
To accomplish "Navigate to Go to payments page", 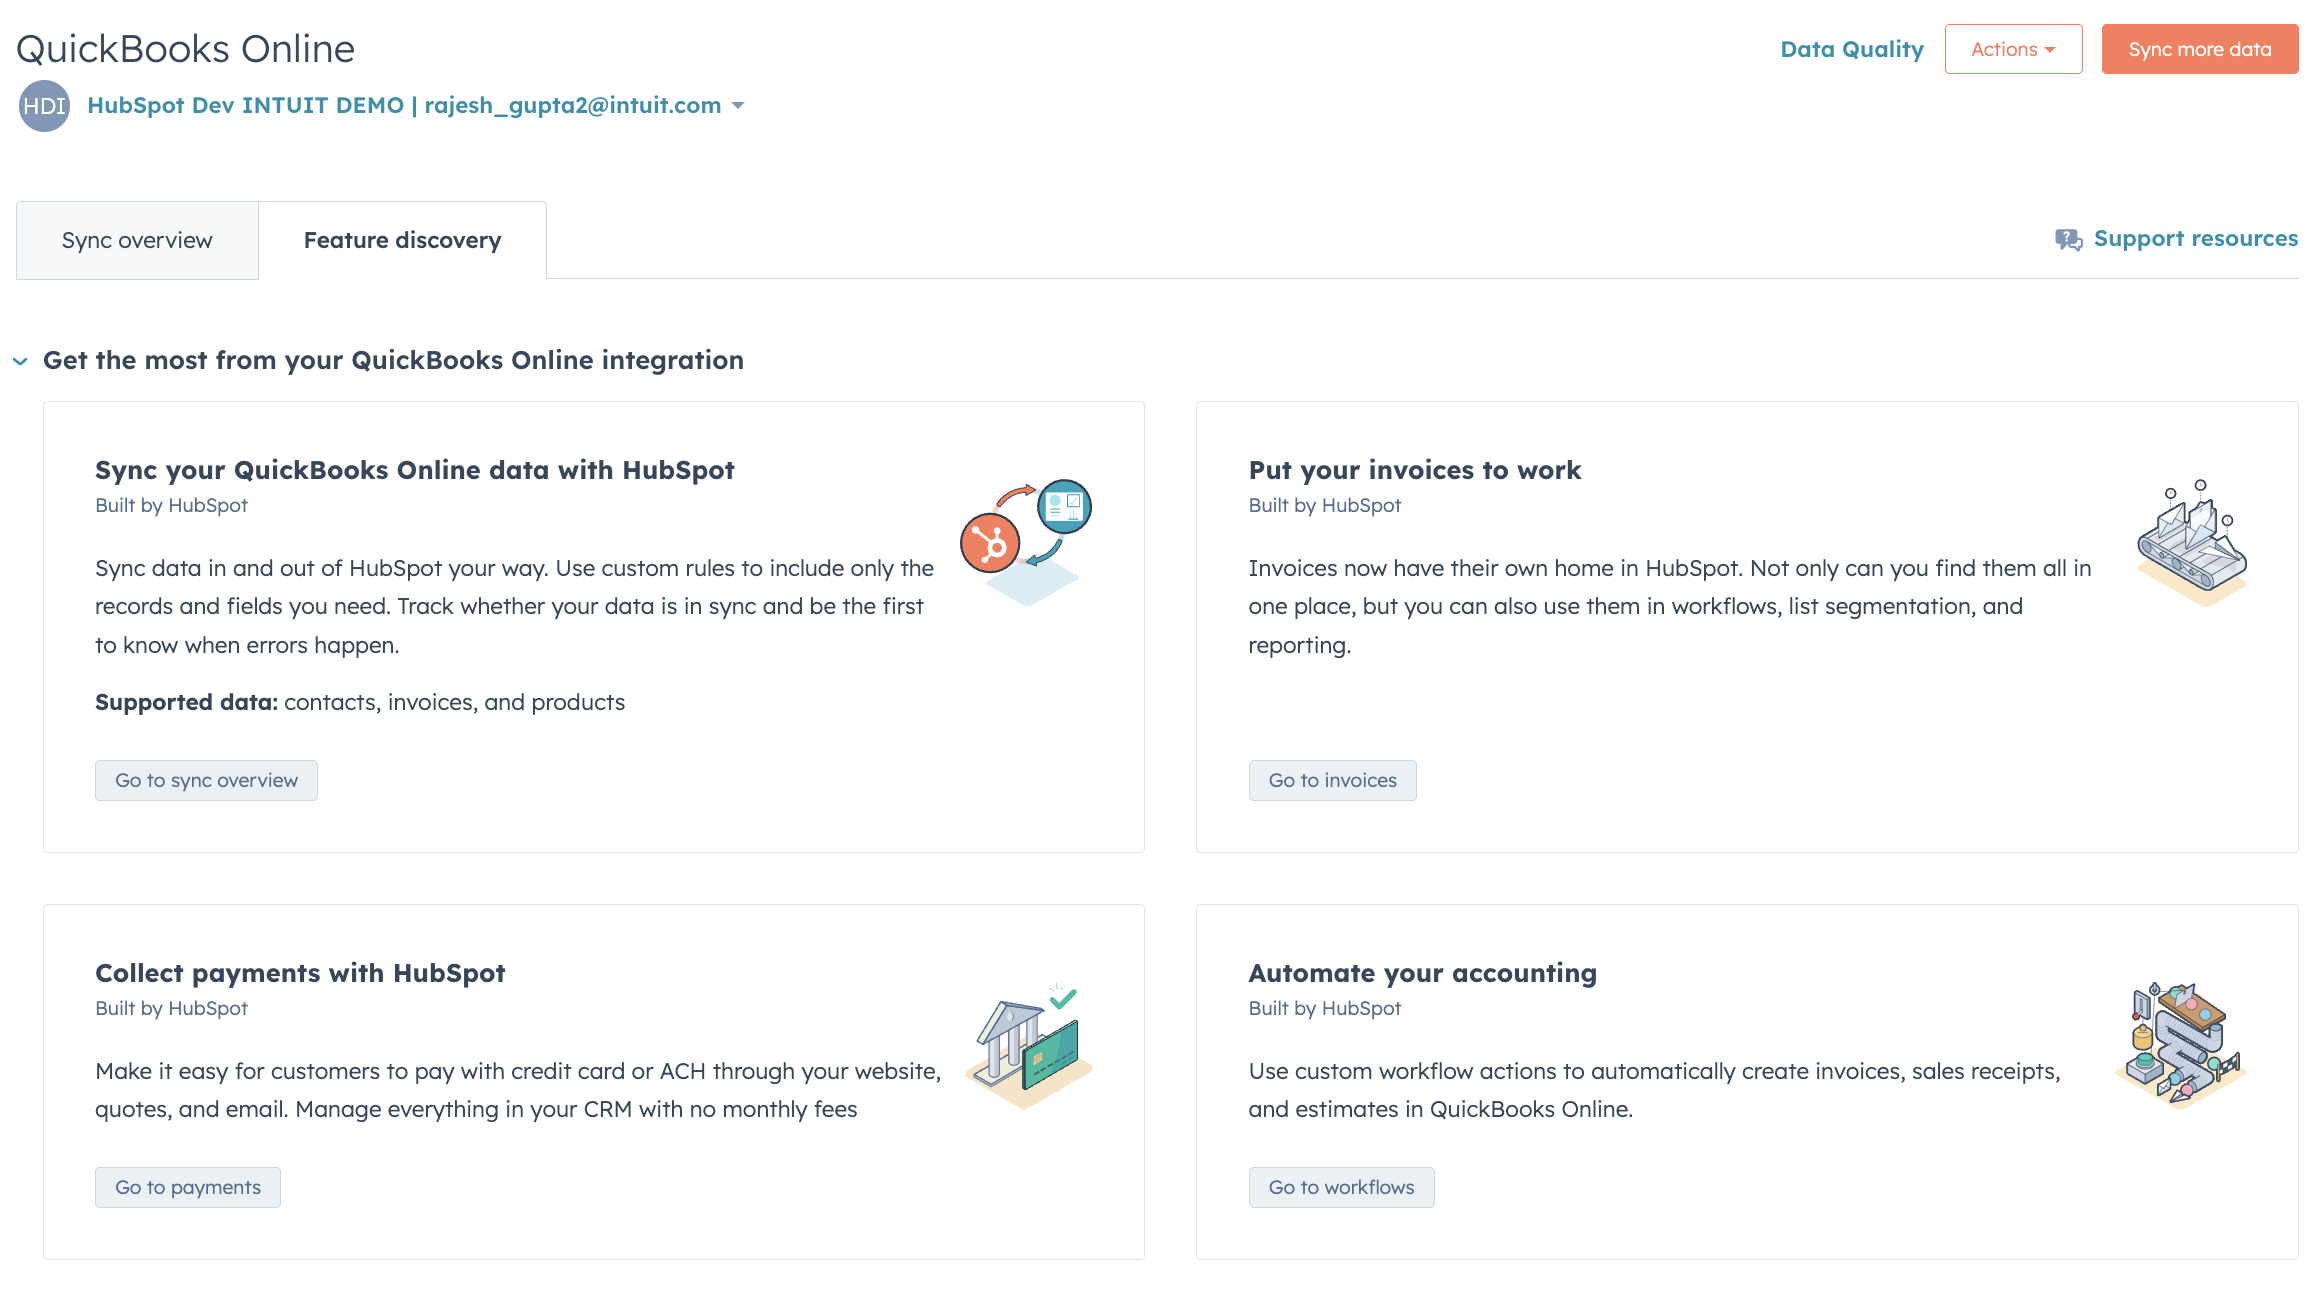I will (187, 1187).
